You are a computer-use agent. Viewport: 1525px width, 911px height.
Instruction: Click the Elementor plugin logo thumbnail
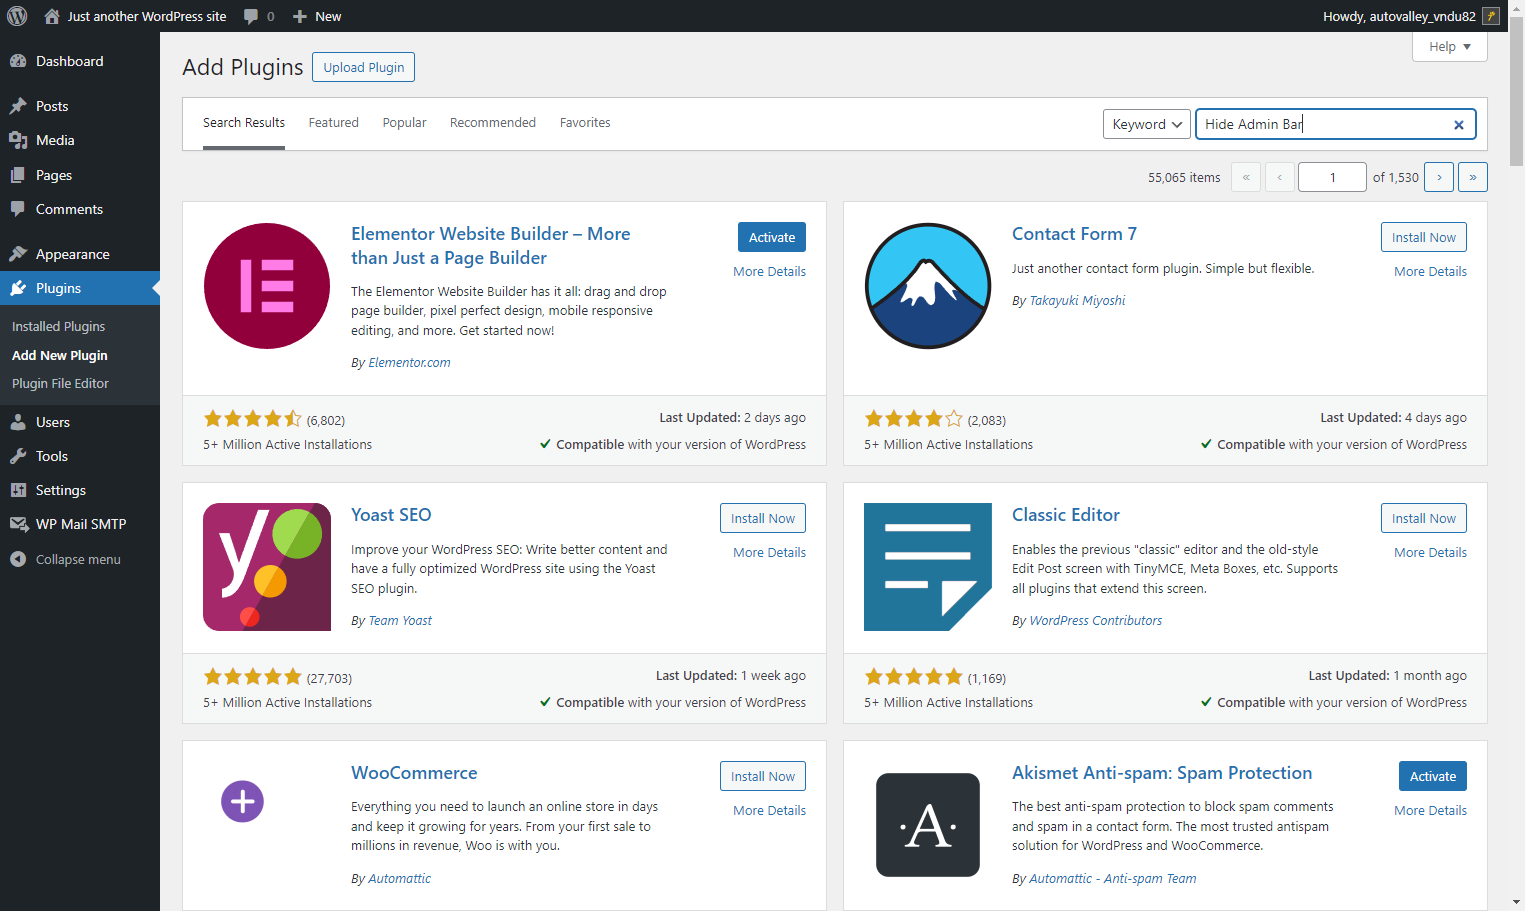point(267,286)
